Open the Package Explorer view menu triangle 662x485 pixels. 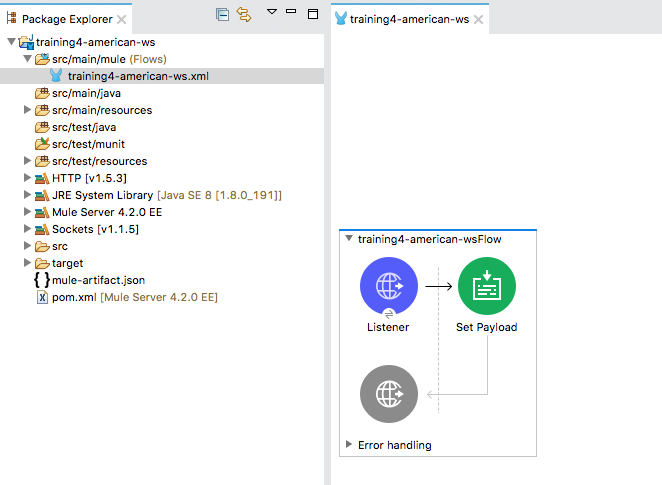[272, 11]
